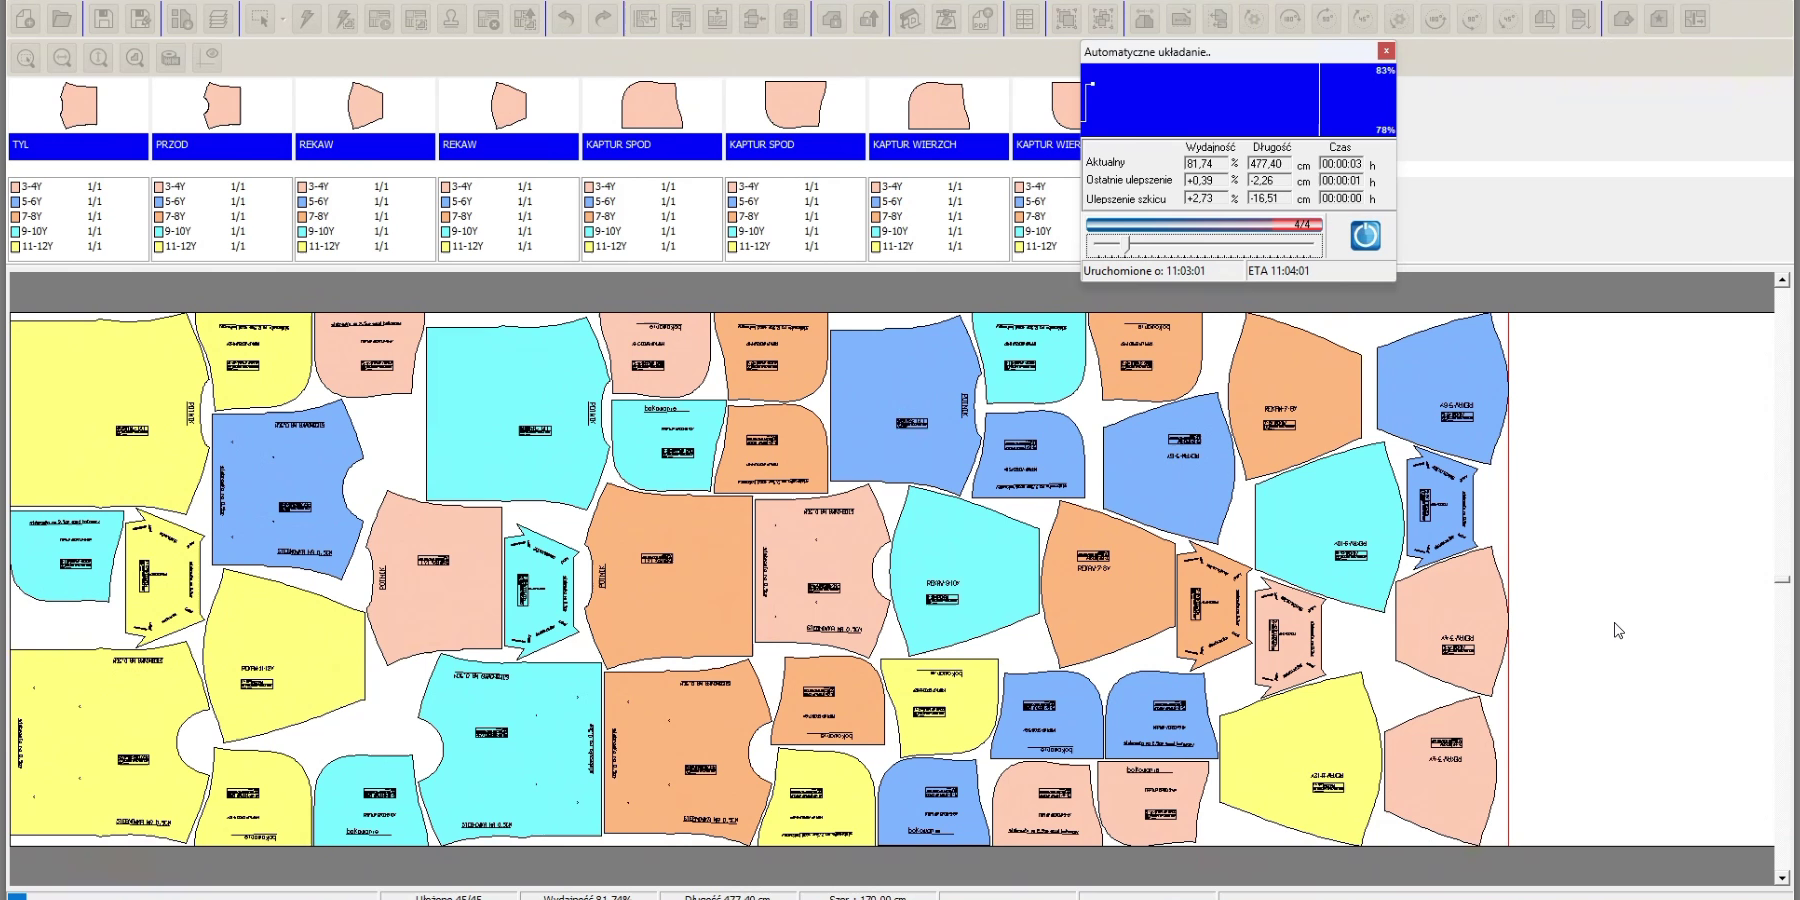
Task: Save with the plain floppy disk icon
Action: point(104,19)
